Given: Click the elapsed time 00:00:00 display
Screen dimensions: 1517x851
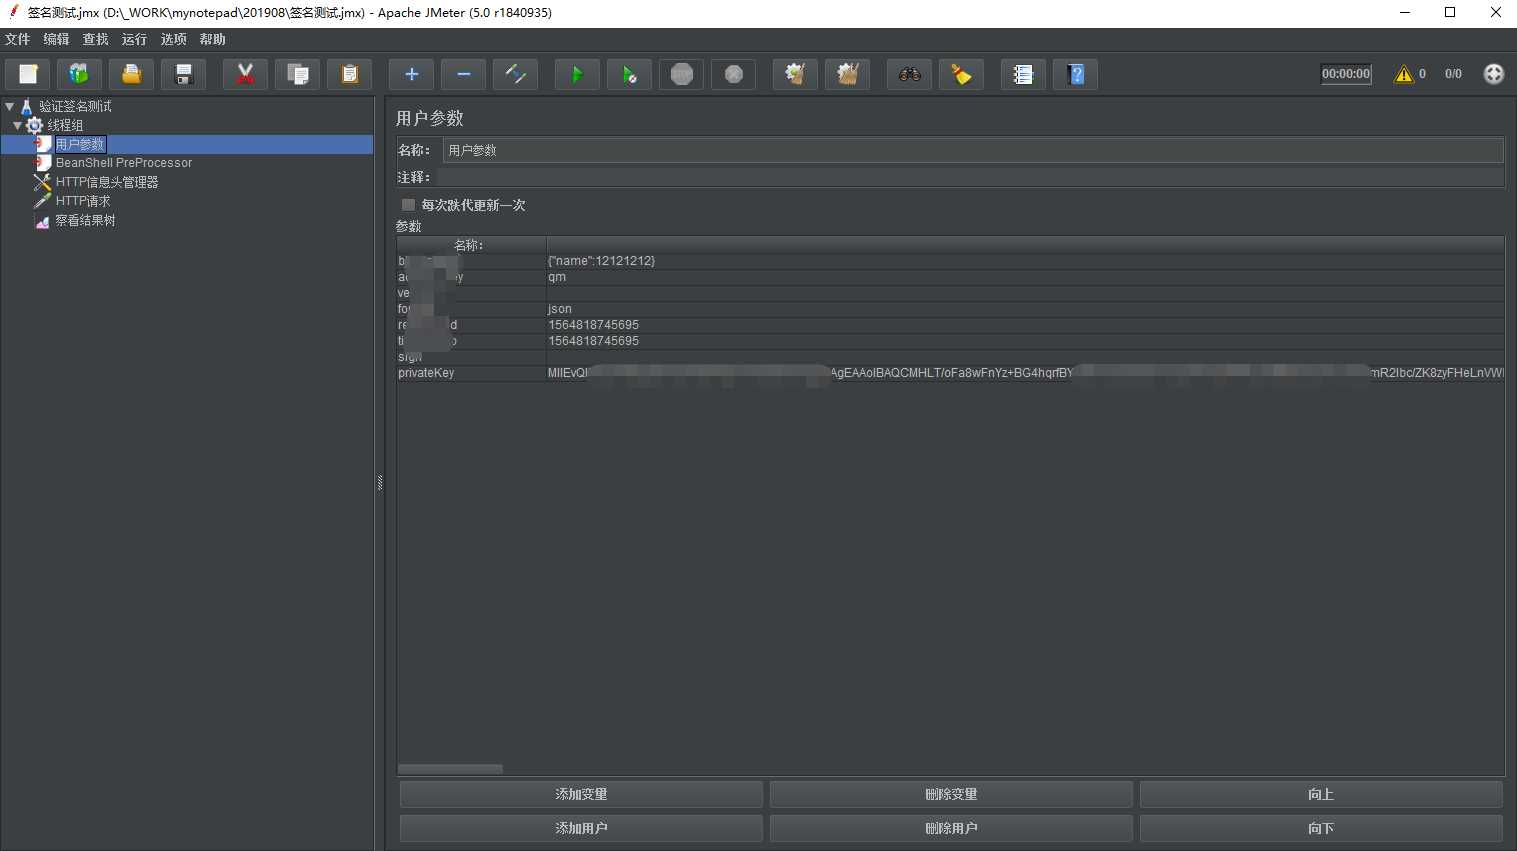Looking at the screenshot, I should (1346, 74).
